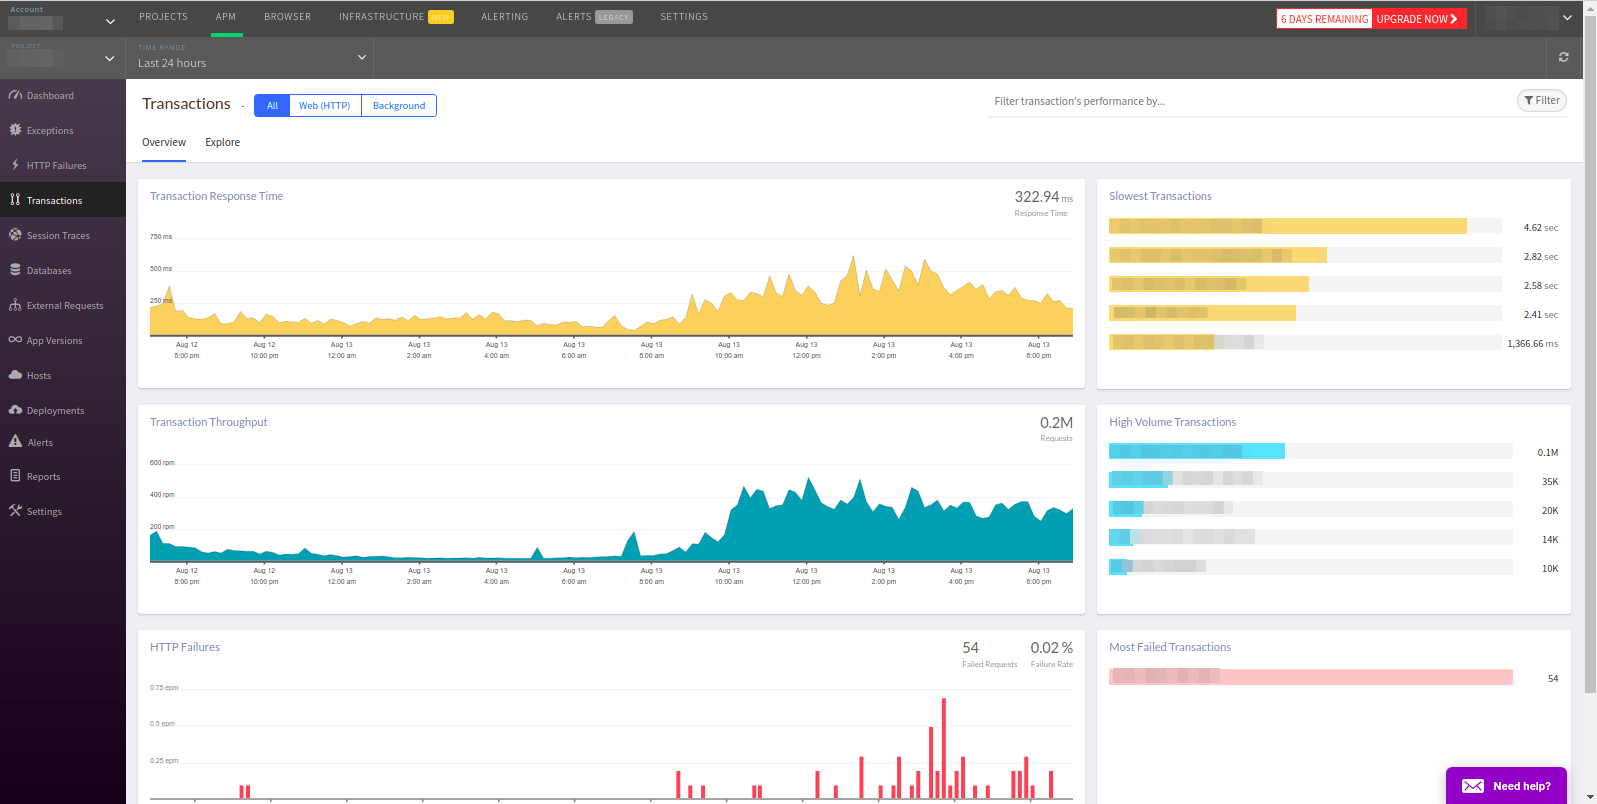Click the App Versions infinity icon

[15, 340]
